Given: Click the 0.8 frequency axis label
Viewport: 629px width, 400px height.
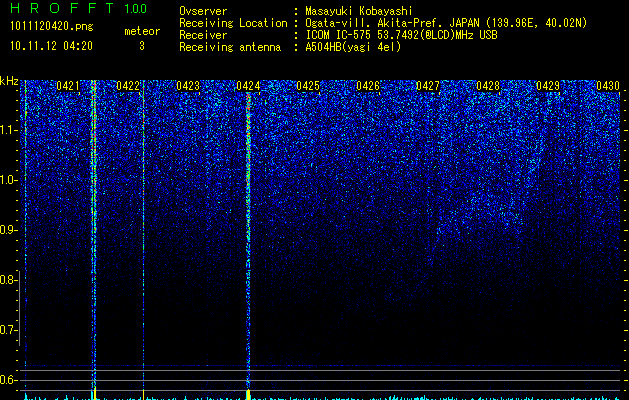Looking at the screenshot, I should coord(8,280).
